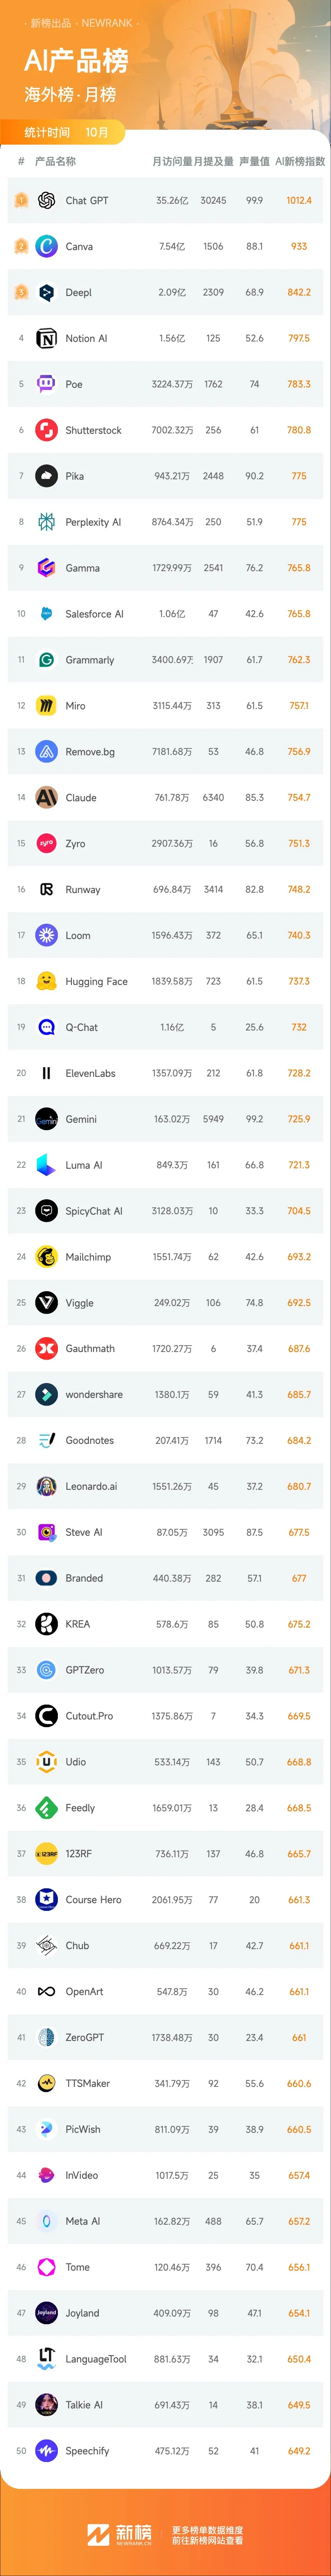The image size is (331, 2576).
Task: Open the Claude logo icon
Action: pyautogui.click(x=46, y=797)
